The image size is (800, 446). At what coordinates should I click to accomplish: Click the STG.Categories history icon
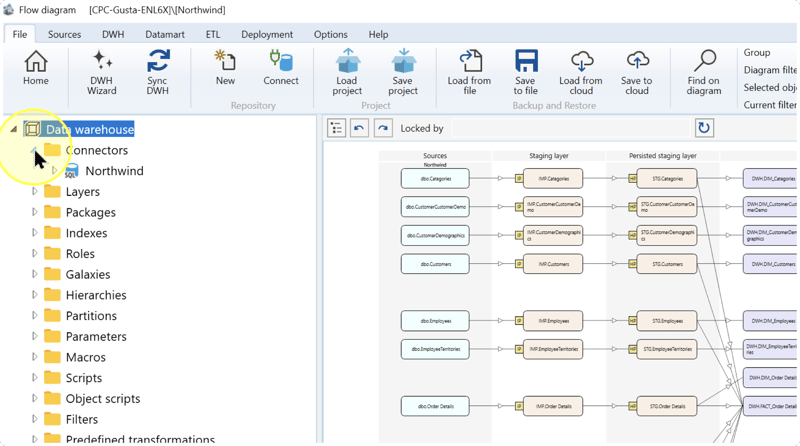click(633, 179)
